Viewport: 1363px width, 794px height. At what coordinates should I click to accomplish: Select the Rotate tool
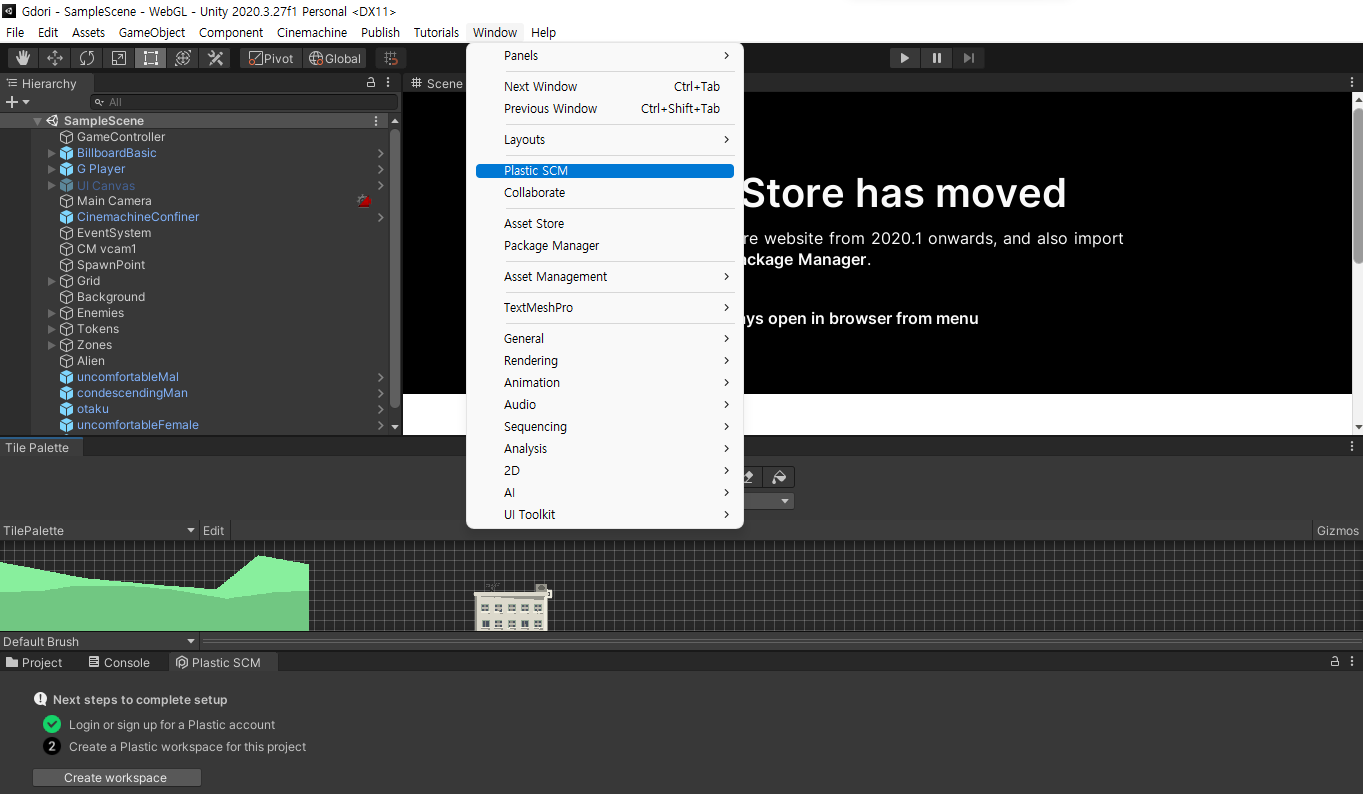tap(87, 58)
